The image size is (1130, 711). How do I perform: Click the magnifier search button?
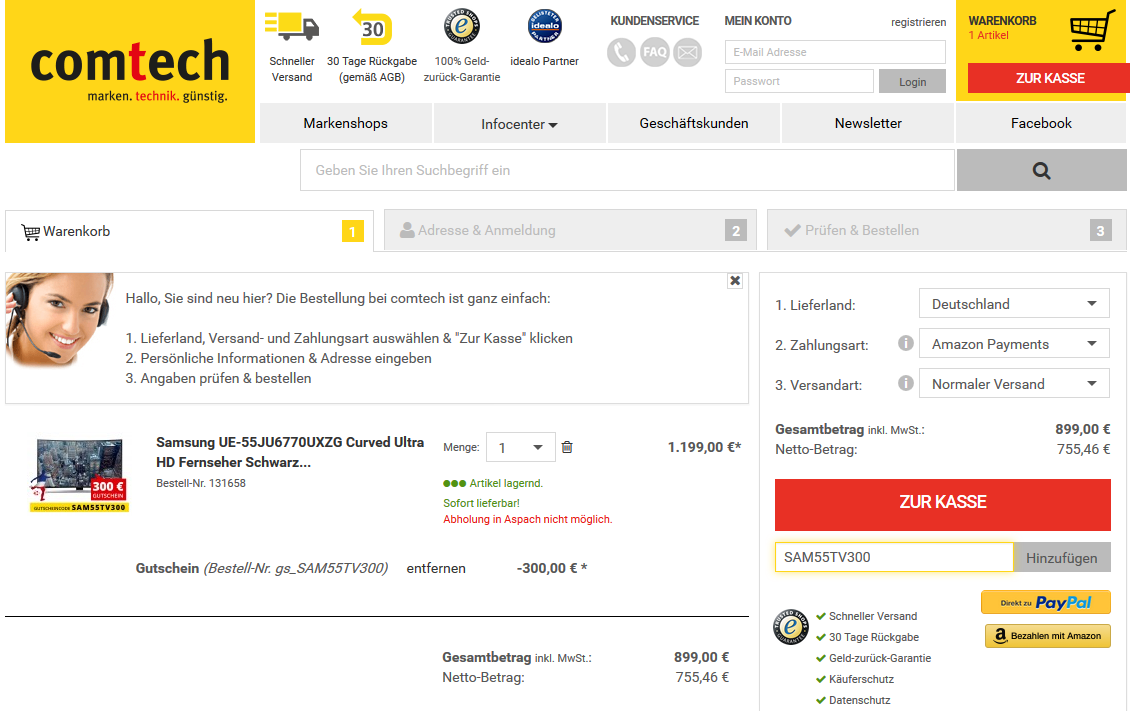1041,171
